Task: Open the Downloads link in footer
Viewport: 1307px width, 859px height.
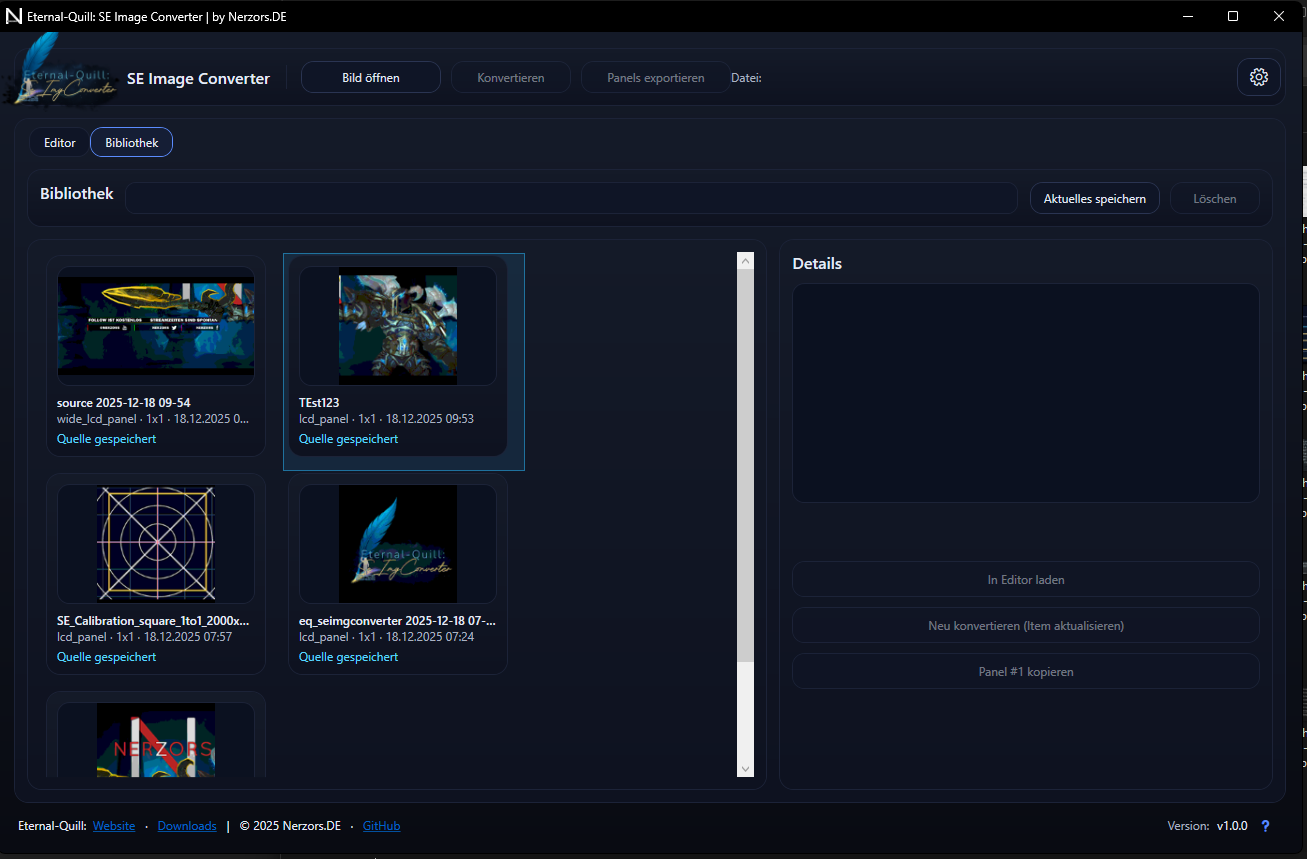Action: (x=187, y=826)
